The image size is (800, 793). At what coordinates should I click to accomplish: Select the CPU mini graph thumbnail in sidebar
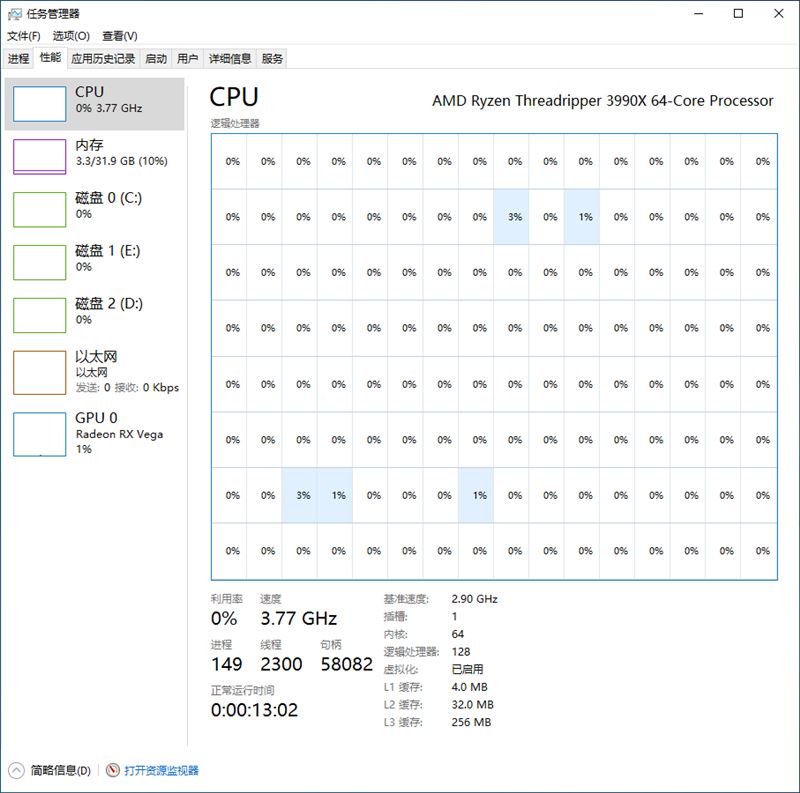[39, 104]
